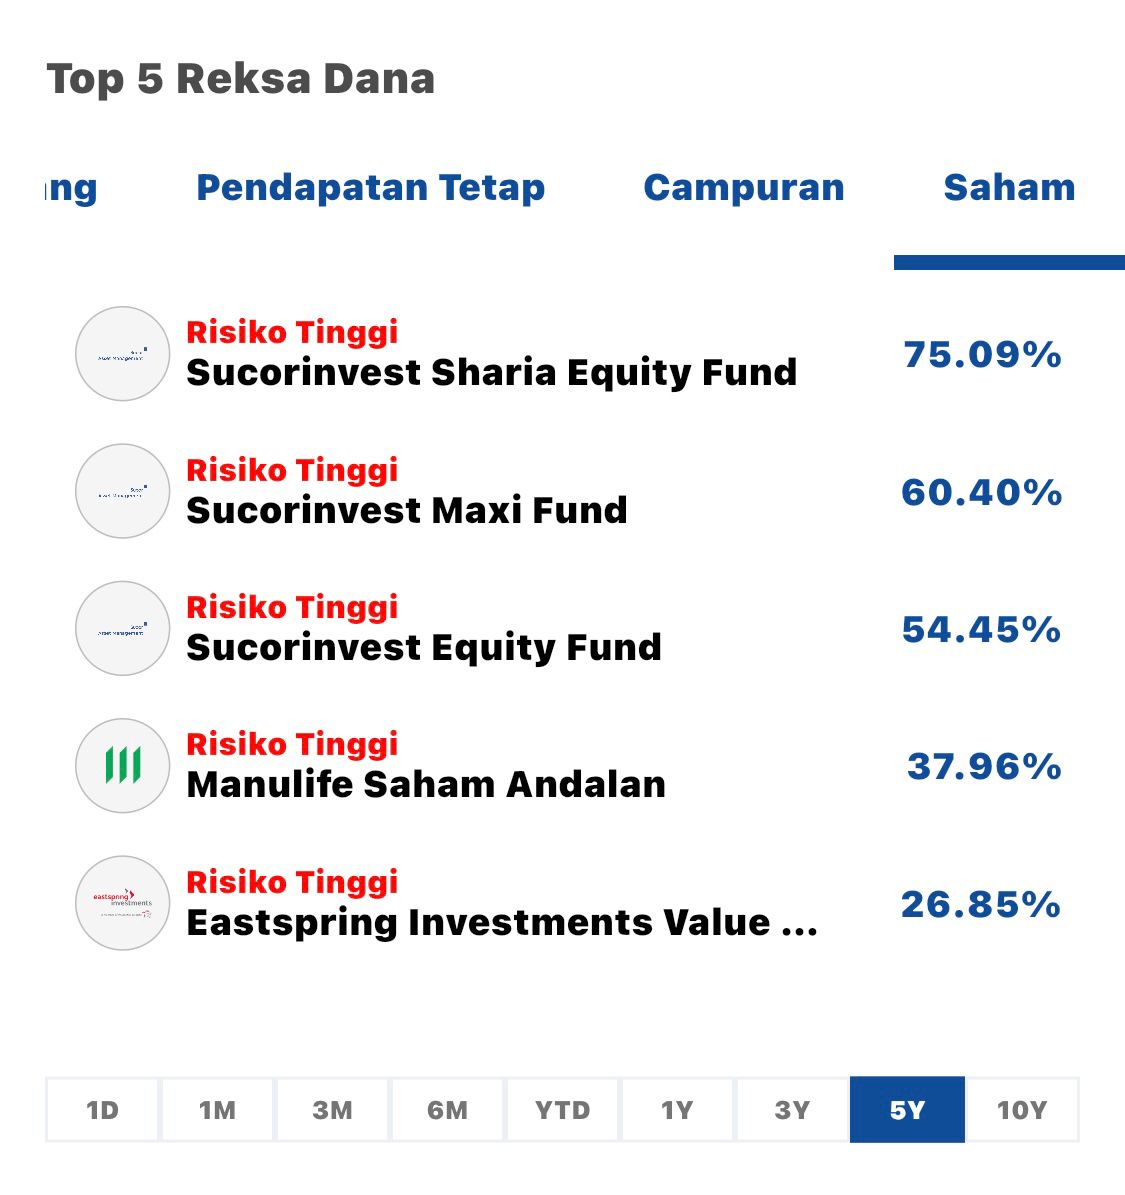
Task: Click Eastspring Investments logo icon
Action: pyautogui.click(x=123, y=902)
